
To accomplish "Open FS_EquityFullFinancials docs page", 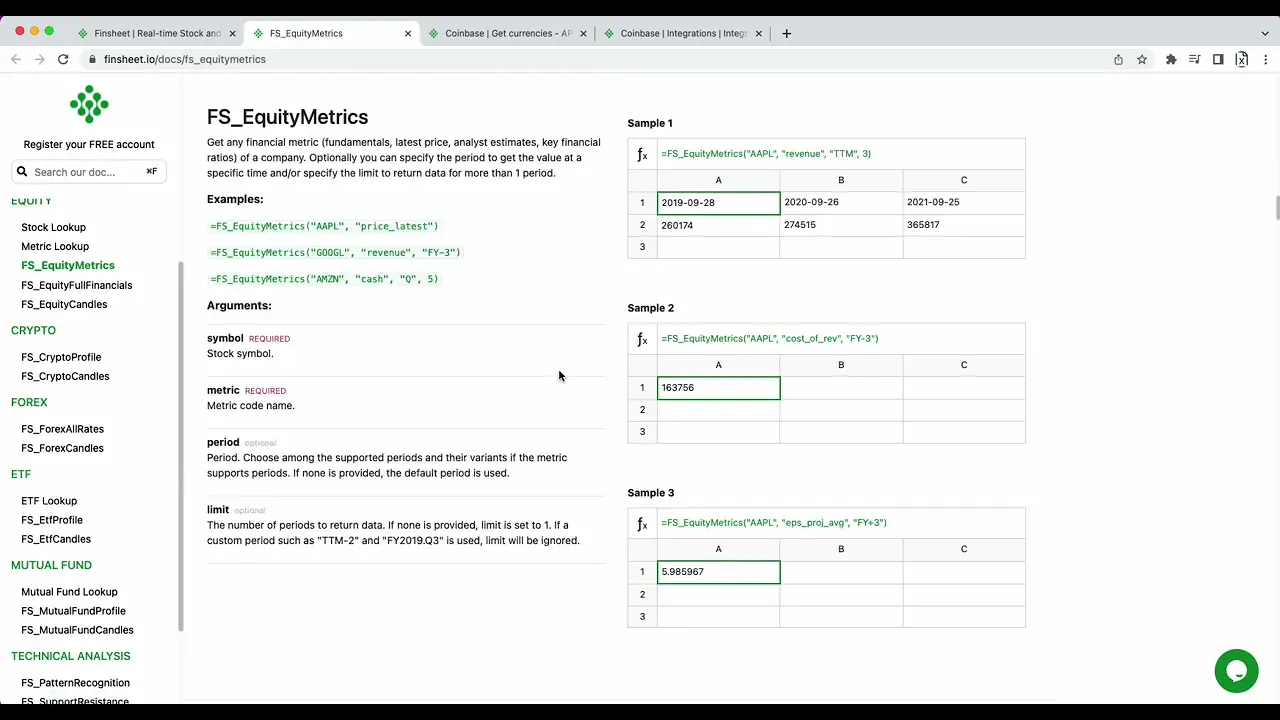I will pos(77,285).
